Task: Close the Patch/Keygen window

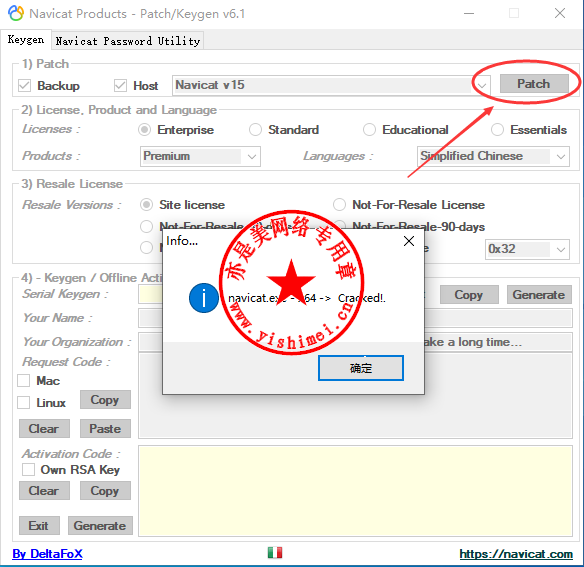Action: click(560, 13)
